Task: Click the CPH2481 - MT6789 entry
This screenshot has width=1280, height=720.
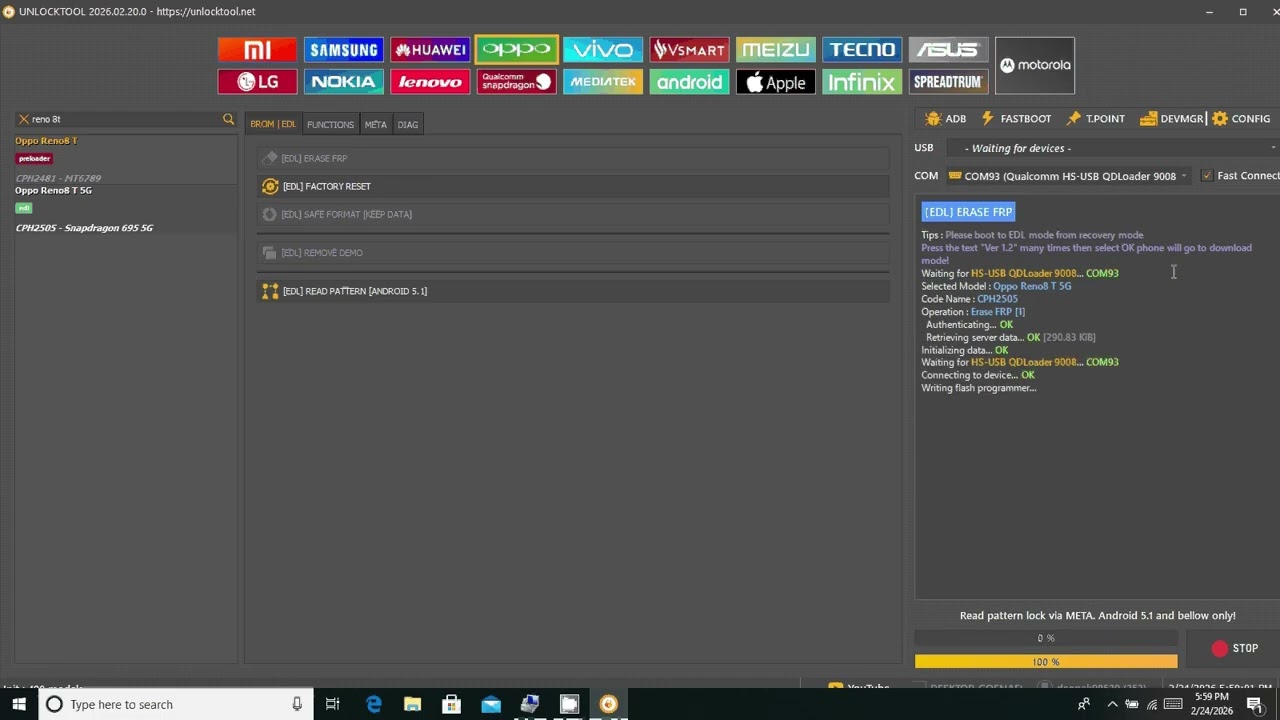Action: click(x=58, y=178)
